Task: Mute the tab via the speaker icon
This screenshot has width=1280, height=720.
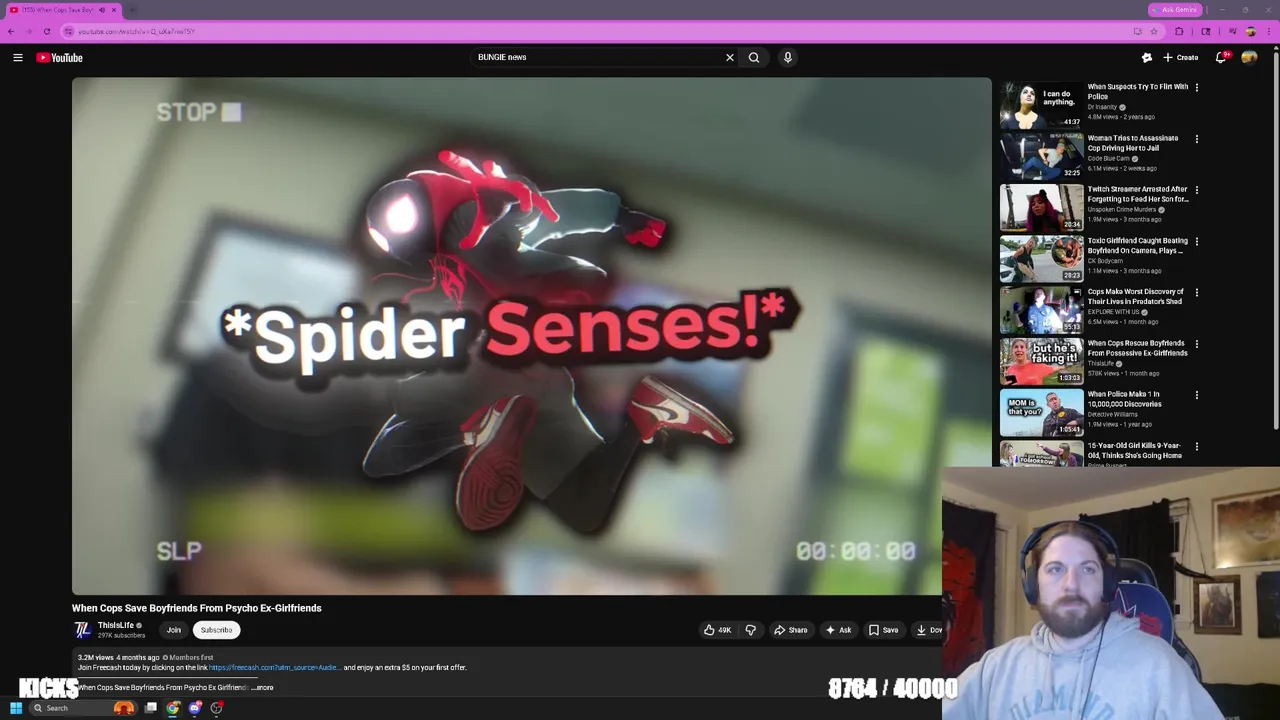Action: click(x=102, y=10)
